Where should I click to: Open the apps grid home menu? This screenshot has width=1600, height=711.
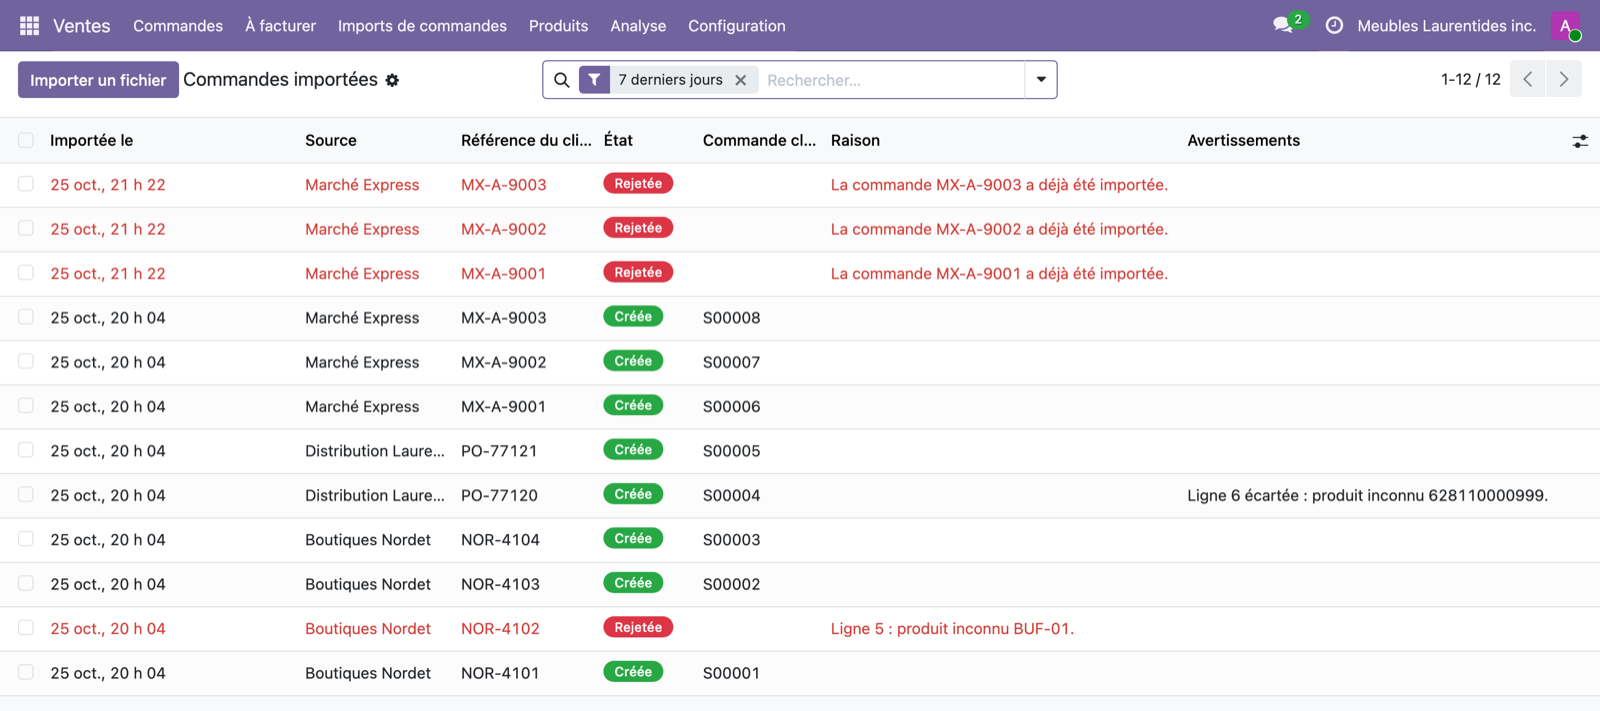click(x=29, y=26)
